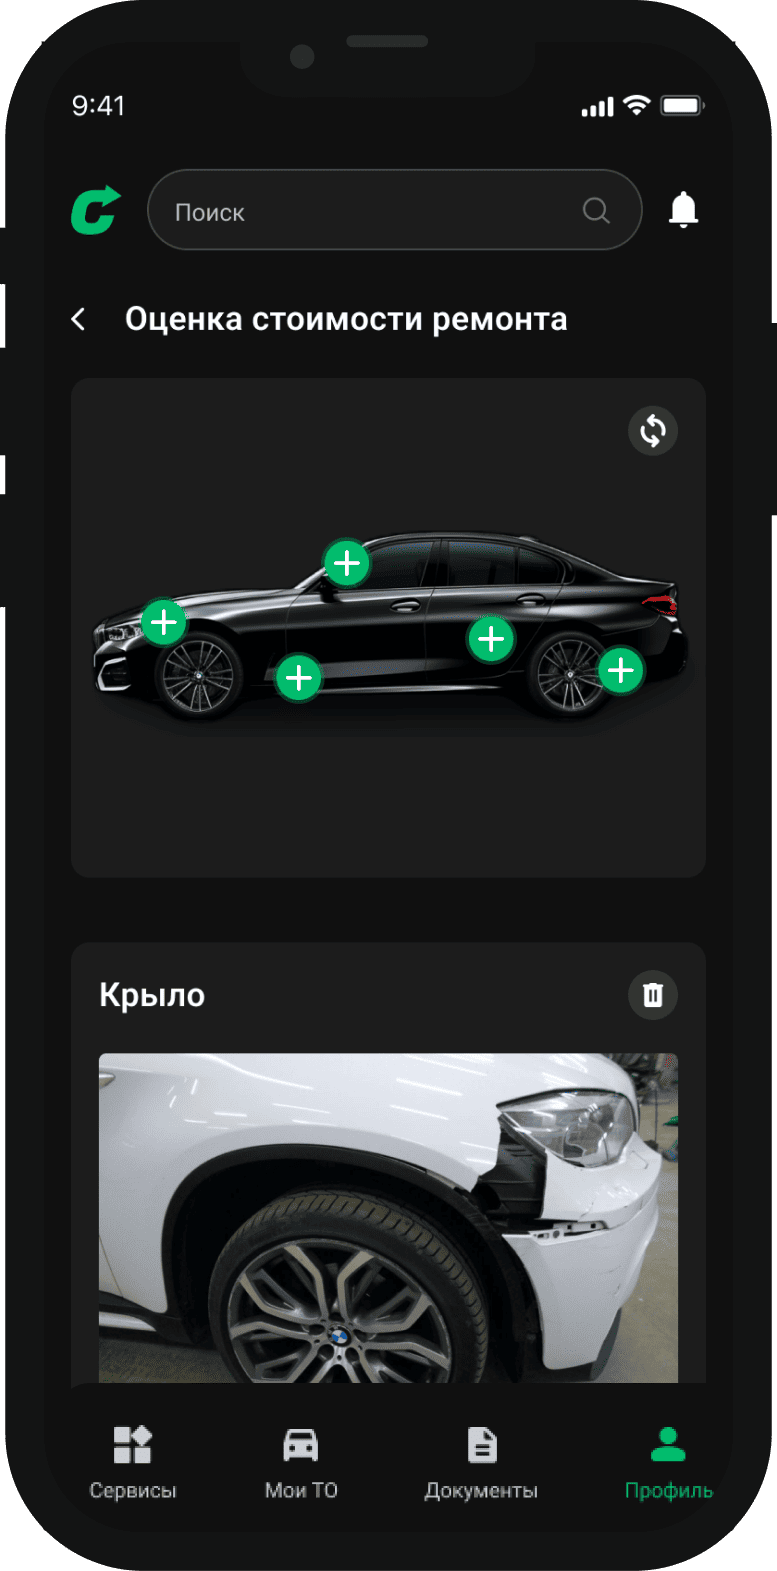Open the Документы tab
The width and height of the screenshot is (777, 1571).
click(481, 1462)
